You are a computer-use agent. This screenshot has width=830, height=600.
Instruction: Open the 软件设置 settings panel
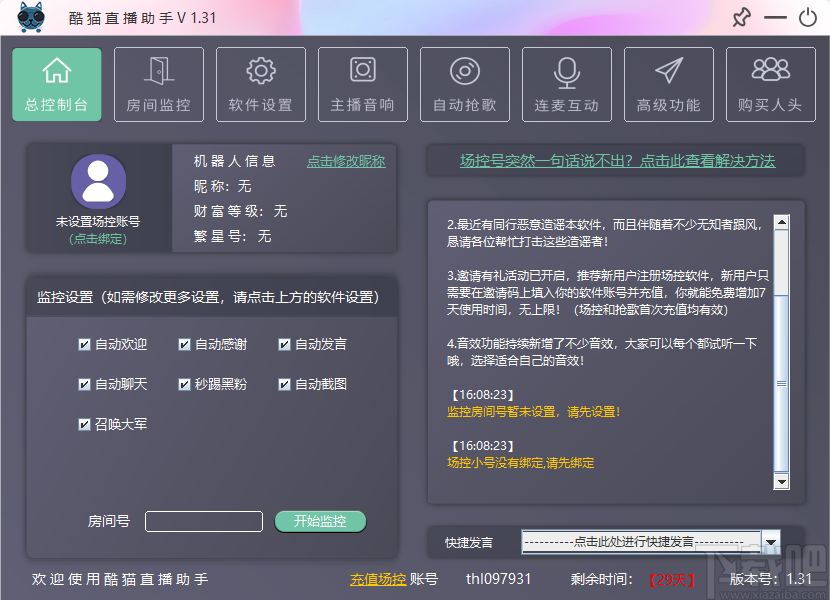click(260, 84)
